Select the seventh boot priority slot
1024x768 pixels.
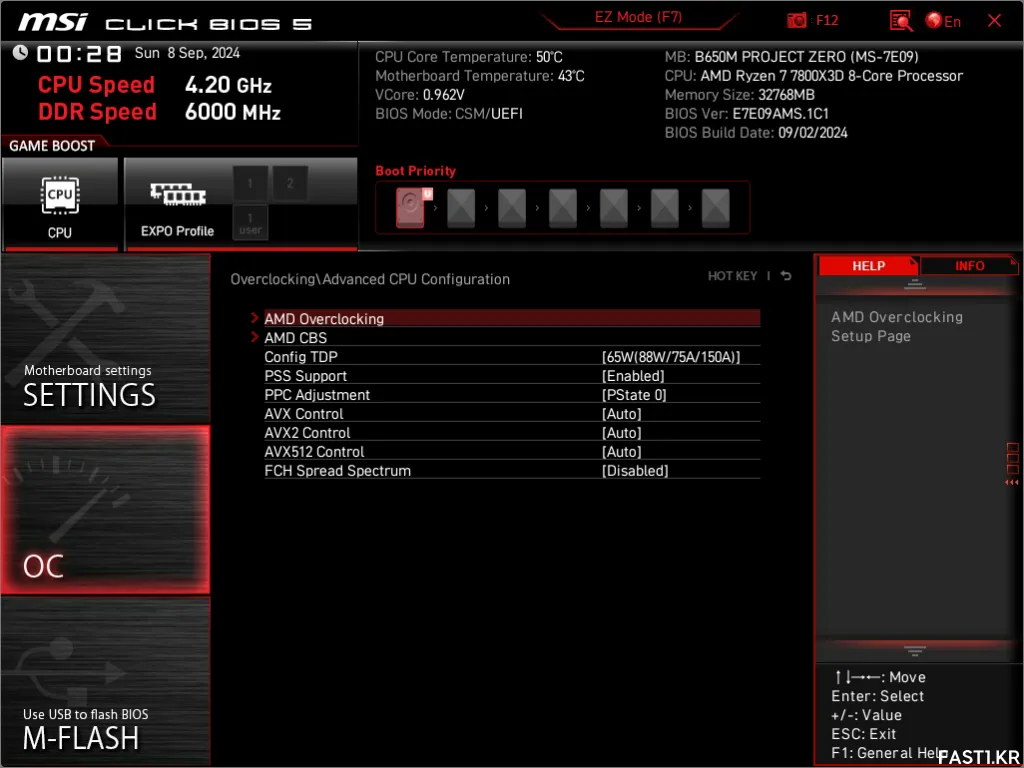716,208
